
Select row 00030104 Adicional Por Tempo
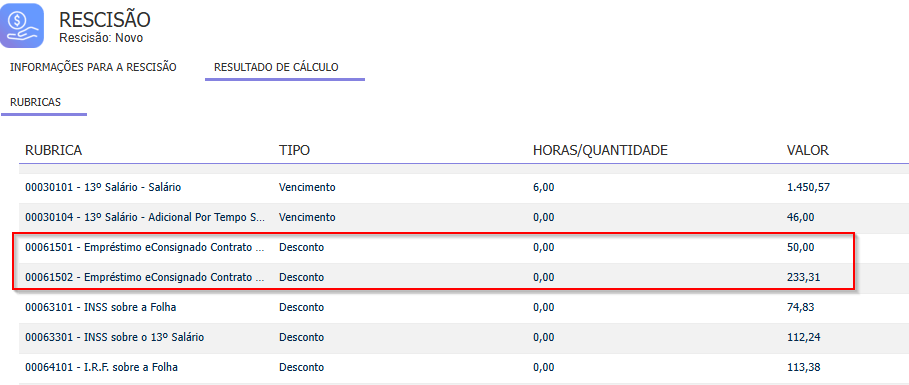coord(464,217)
